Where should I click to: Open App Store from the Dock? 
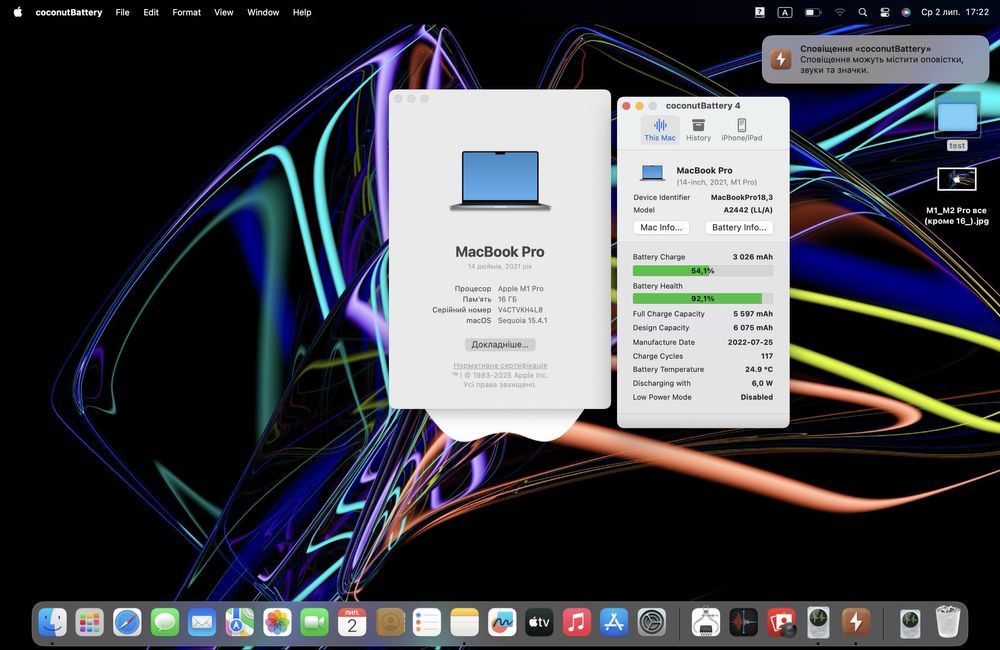pyautogui.click(x=614, y=622)
